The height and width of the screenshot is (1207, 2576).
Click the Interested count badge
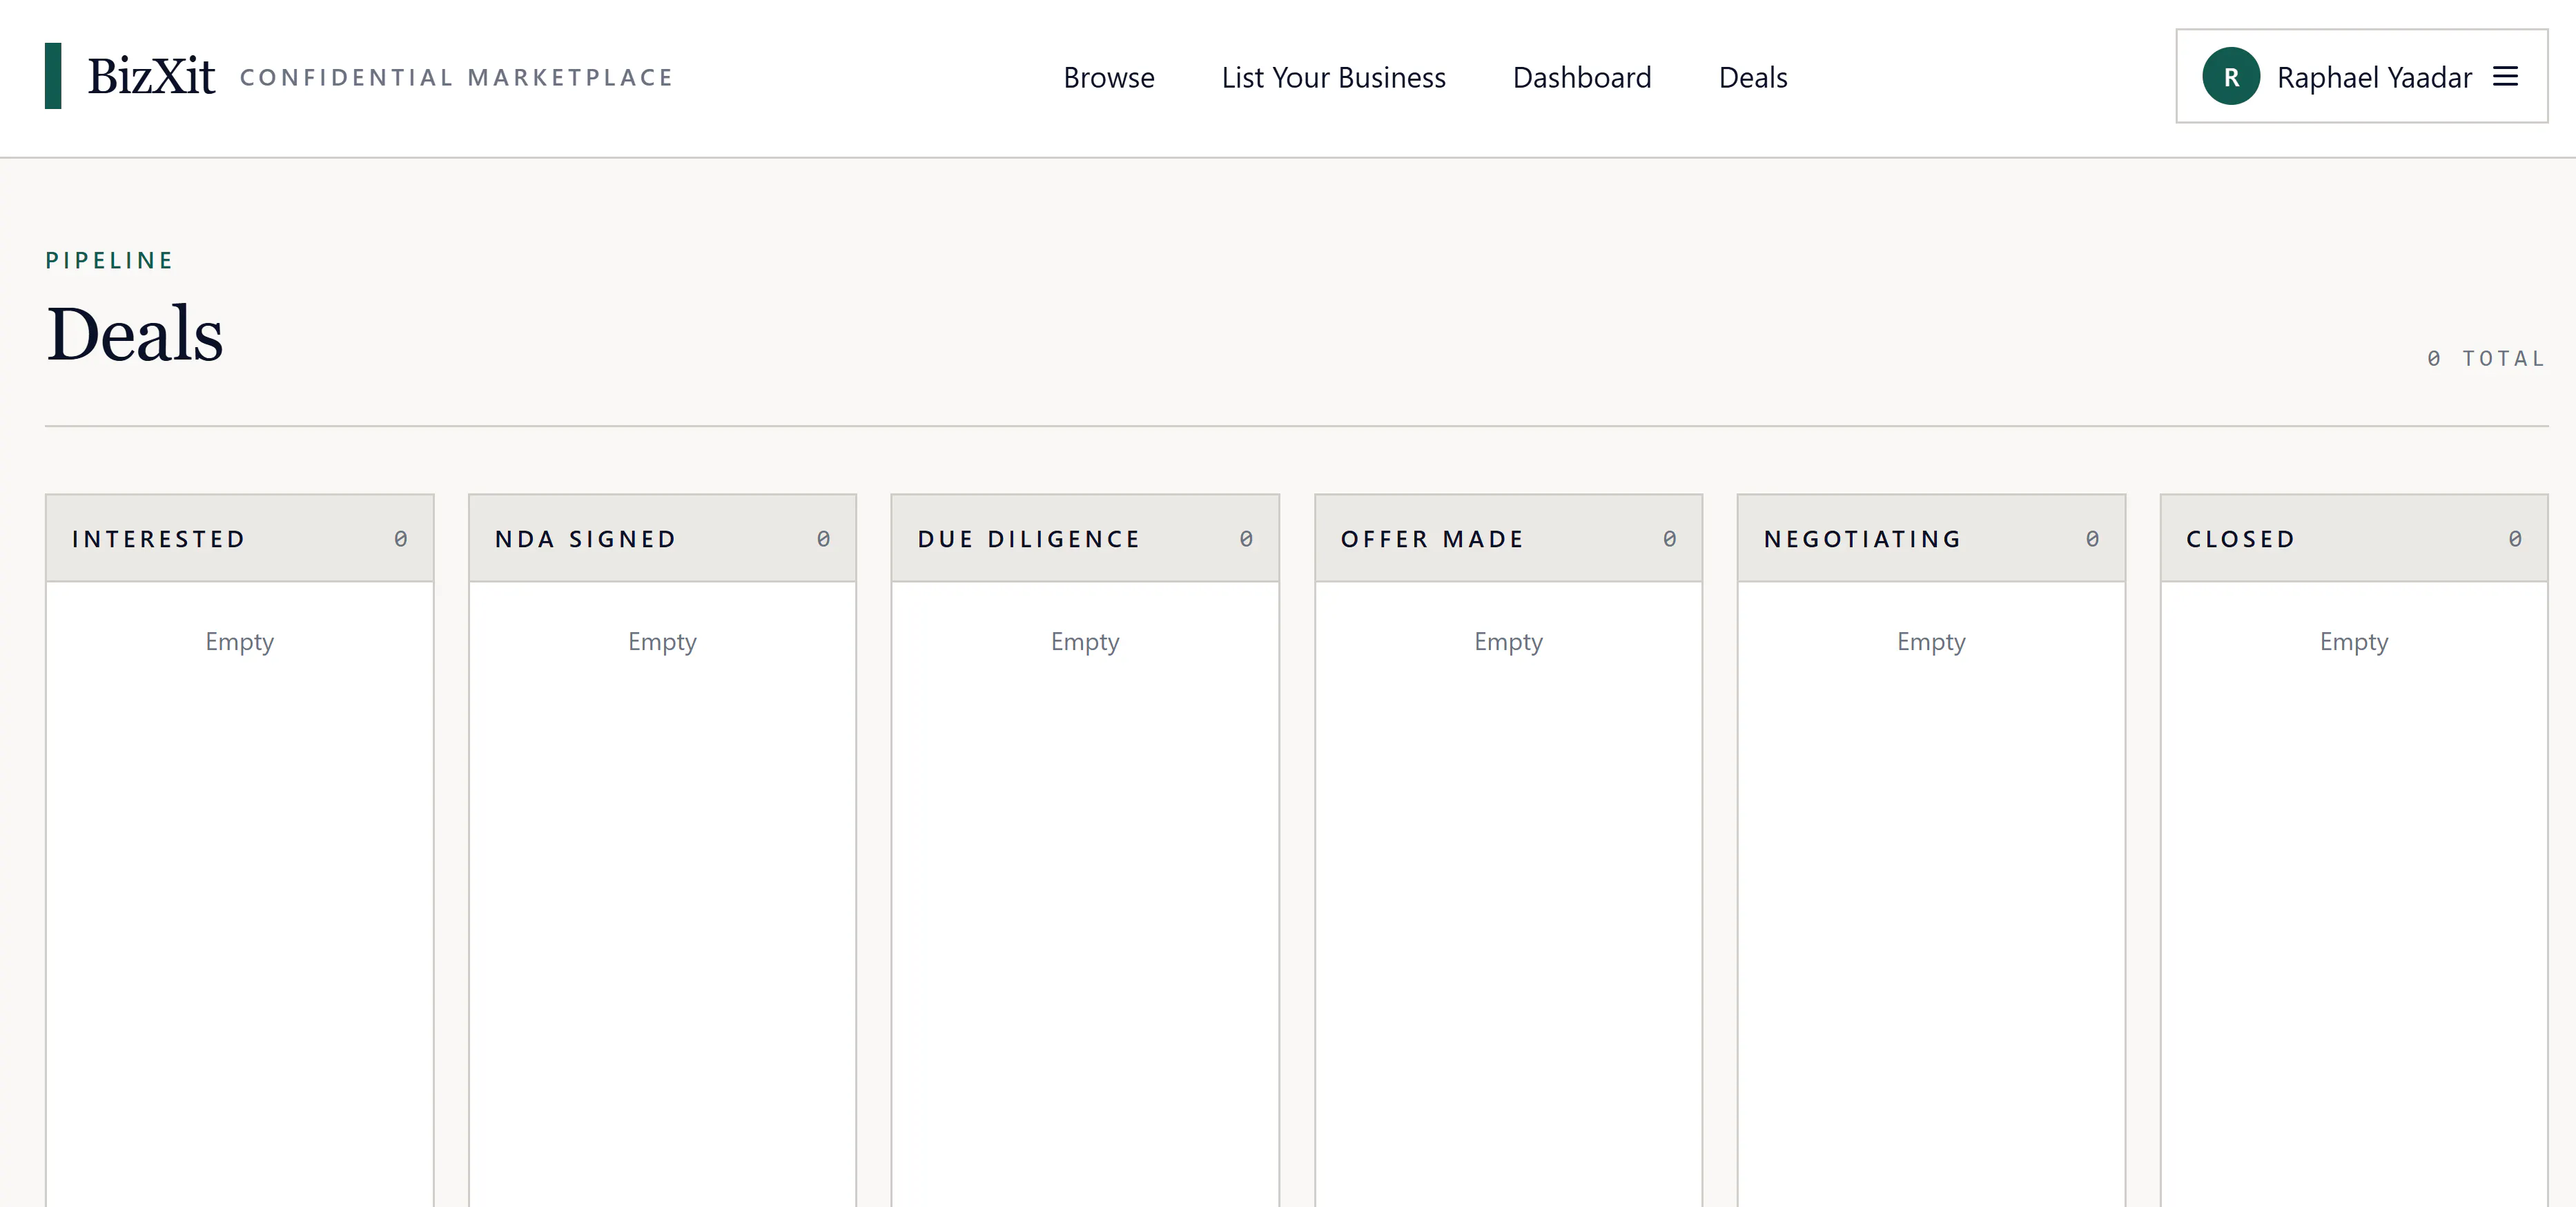click(400, 538)
